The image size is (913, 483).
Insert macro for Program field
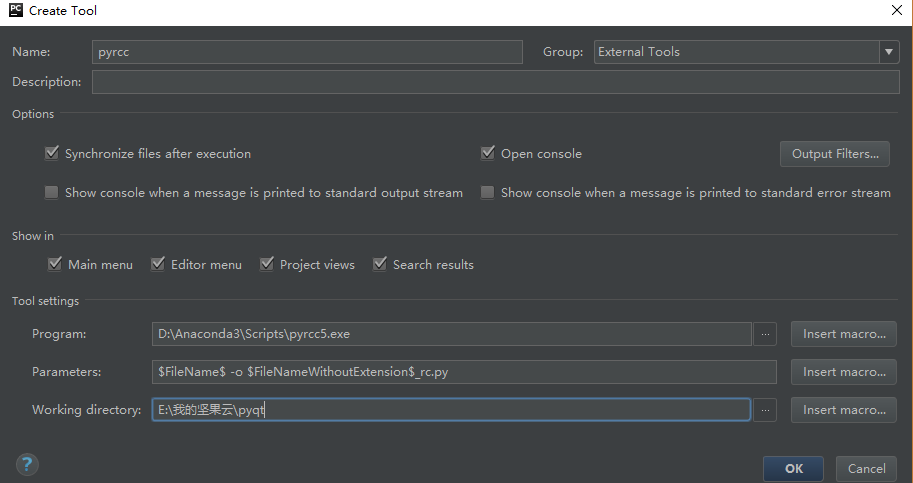tap(843, 334)
